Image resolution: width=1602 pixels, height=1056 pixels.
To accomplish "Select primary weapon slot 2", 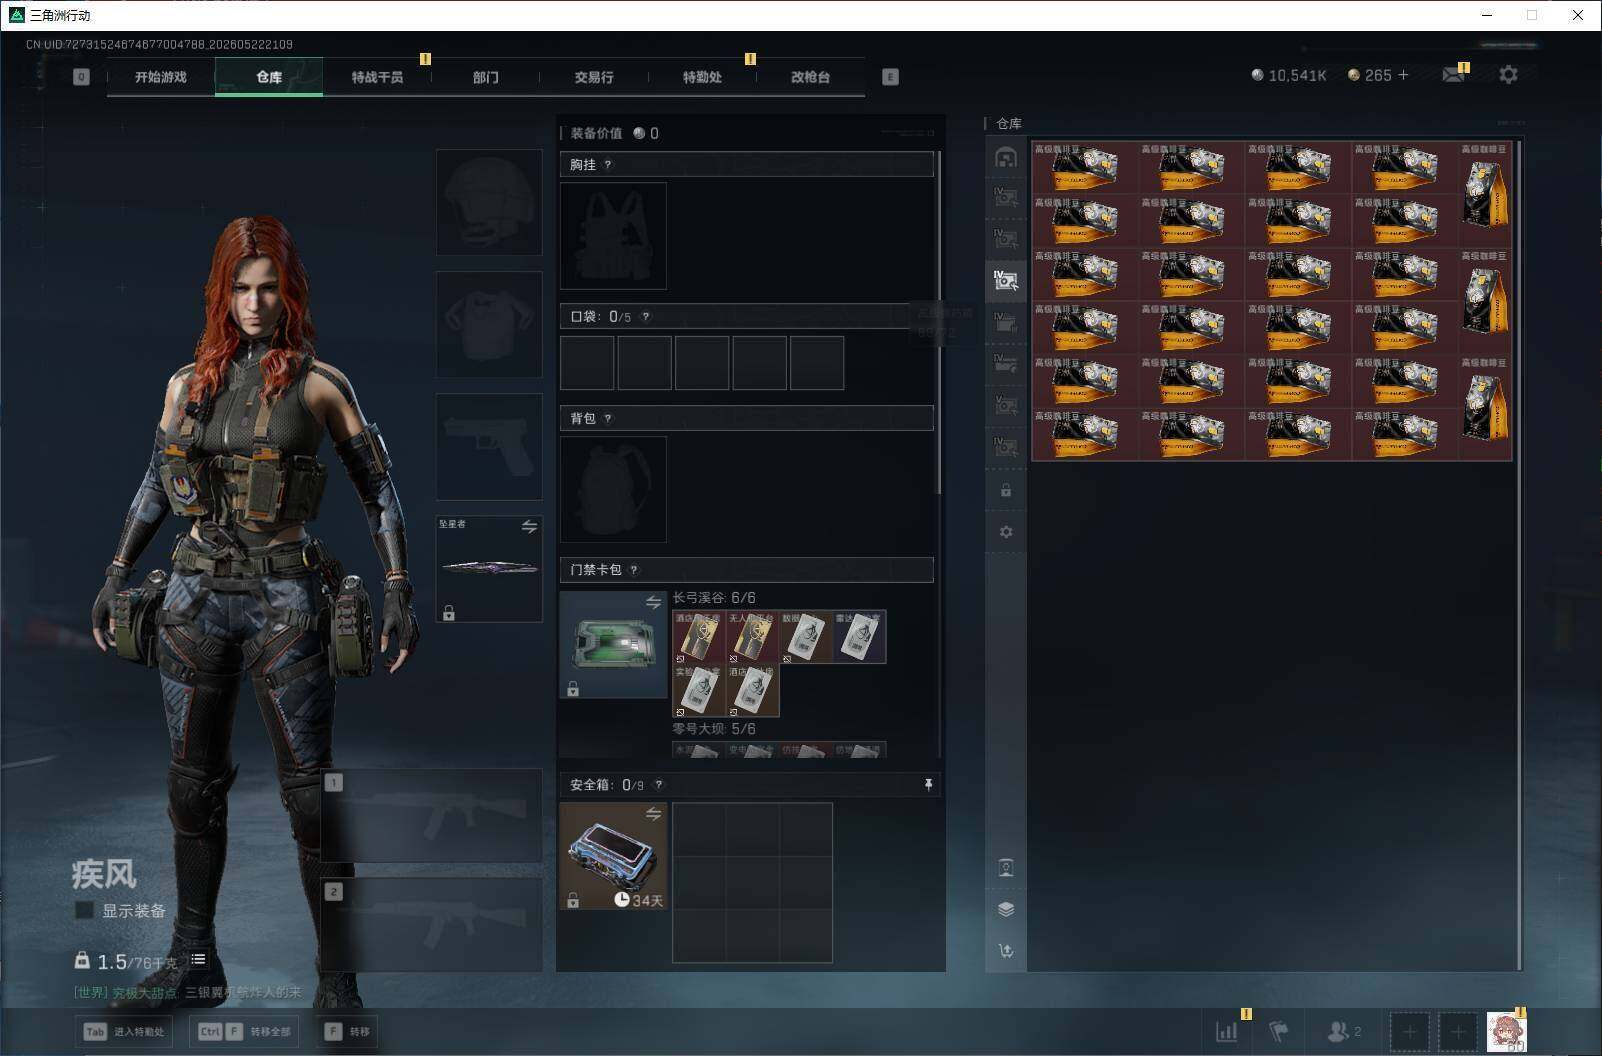I will click(432, 925).
